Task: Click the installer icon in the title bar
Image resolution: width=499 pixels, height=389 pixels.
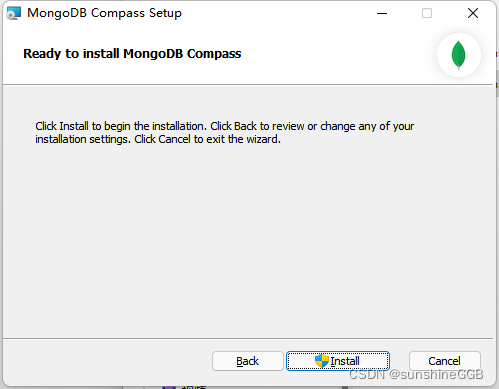Action: pos(14,13)
